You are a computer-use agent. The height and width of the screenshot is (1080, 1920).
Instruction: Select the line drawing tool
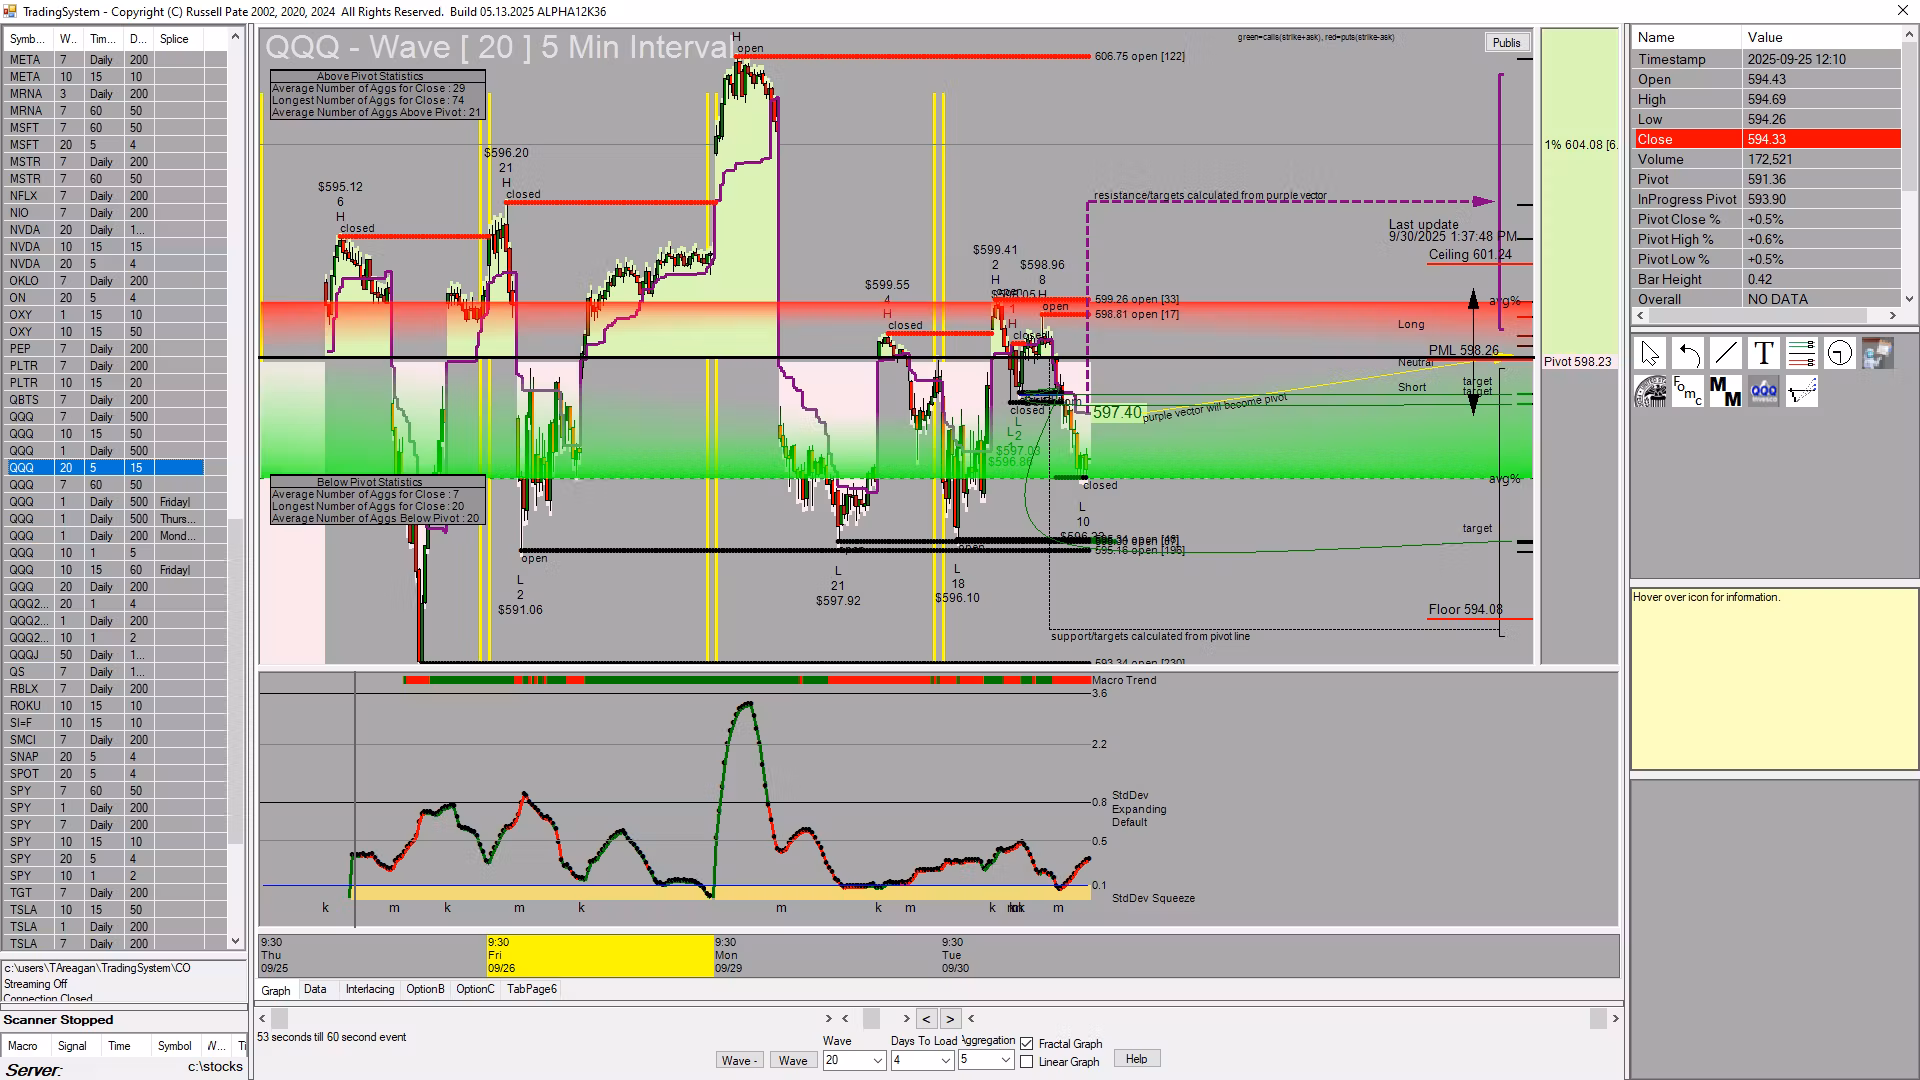tap(1726, 354)
